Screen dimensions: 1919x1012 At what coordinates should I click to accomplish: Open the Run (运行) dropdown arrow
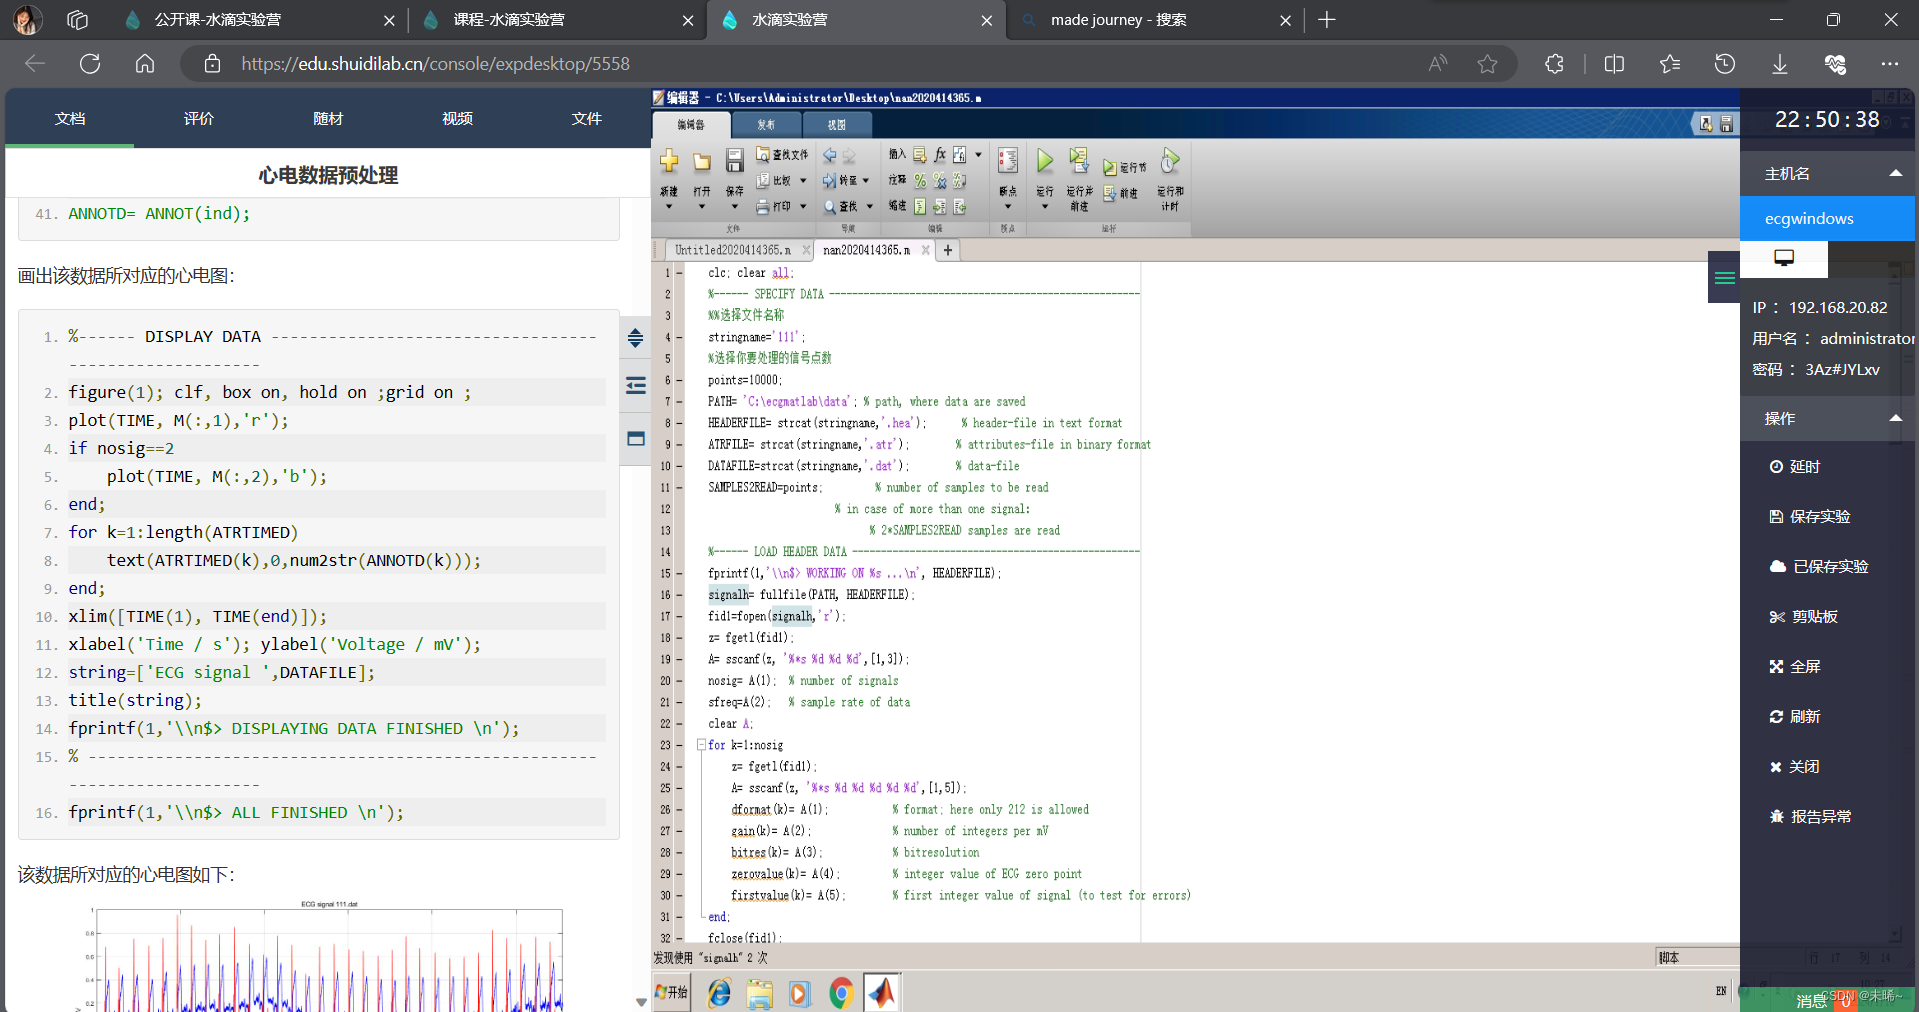[x=1044, y=207]
